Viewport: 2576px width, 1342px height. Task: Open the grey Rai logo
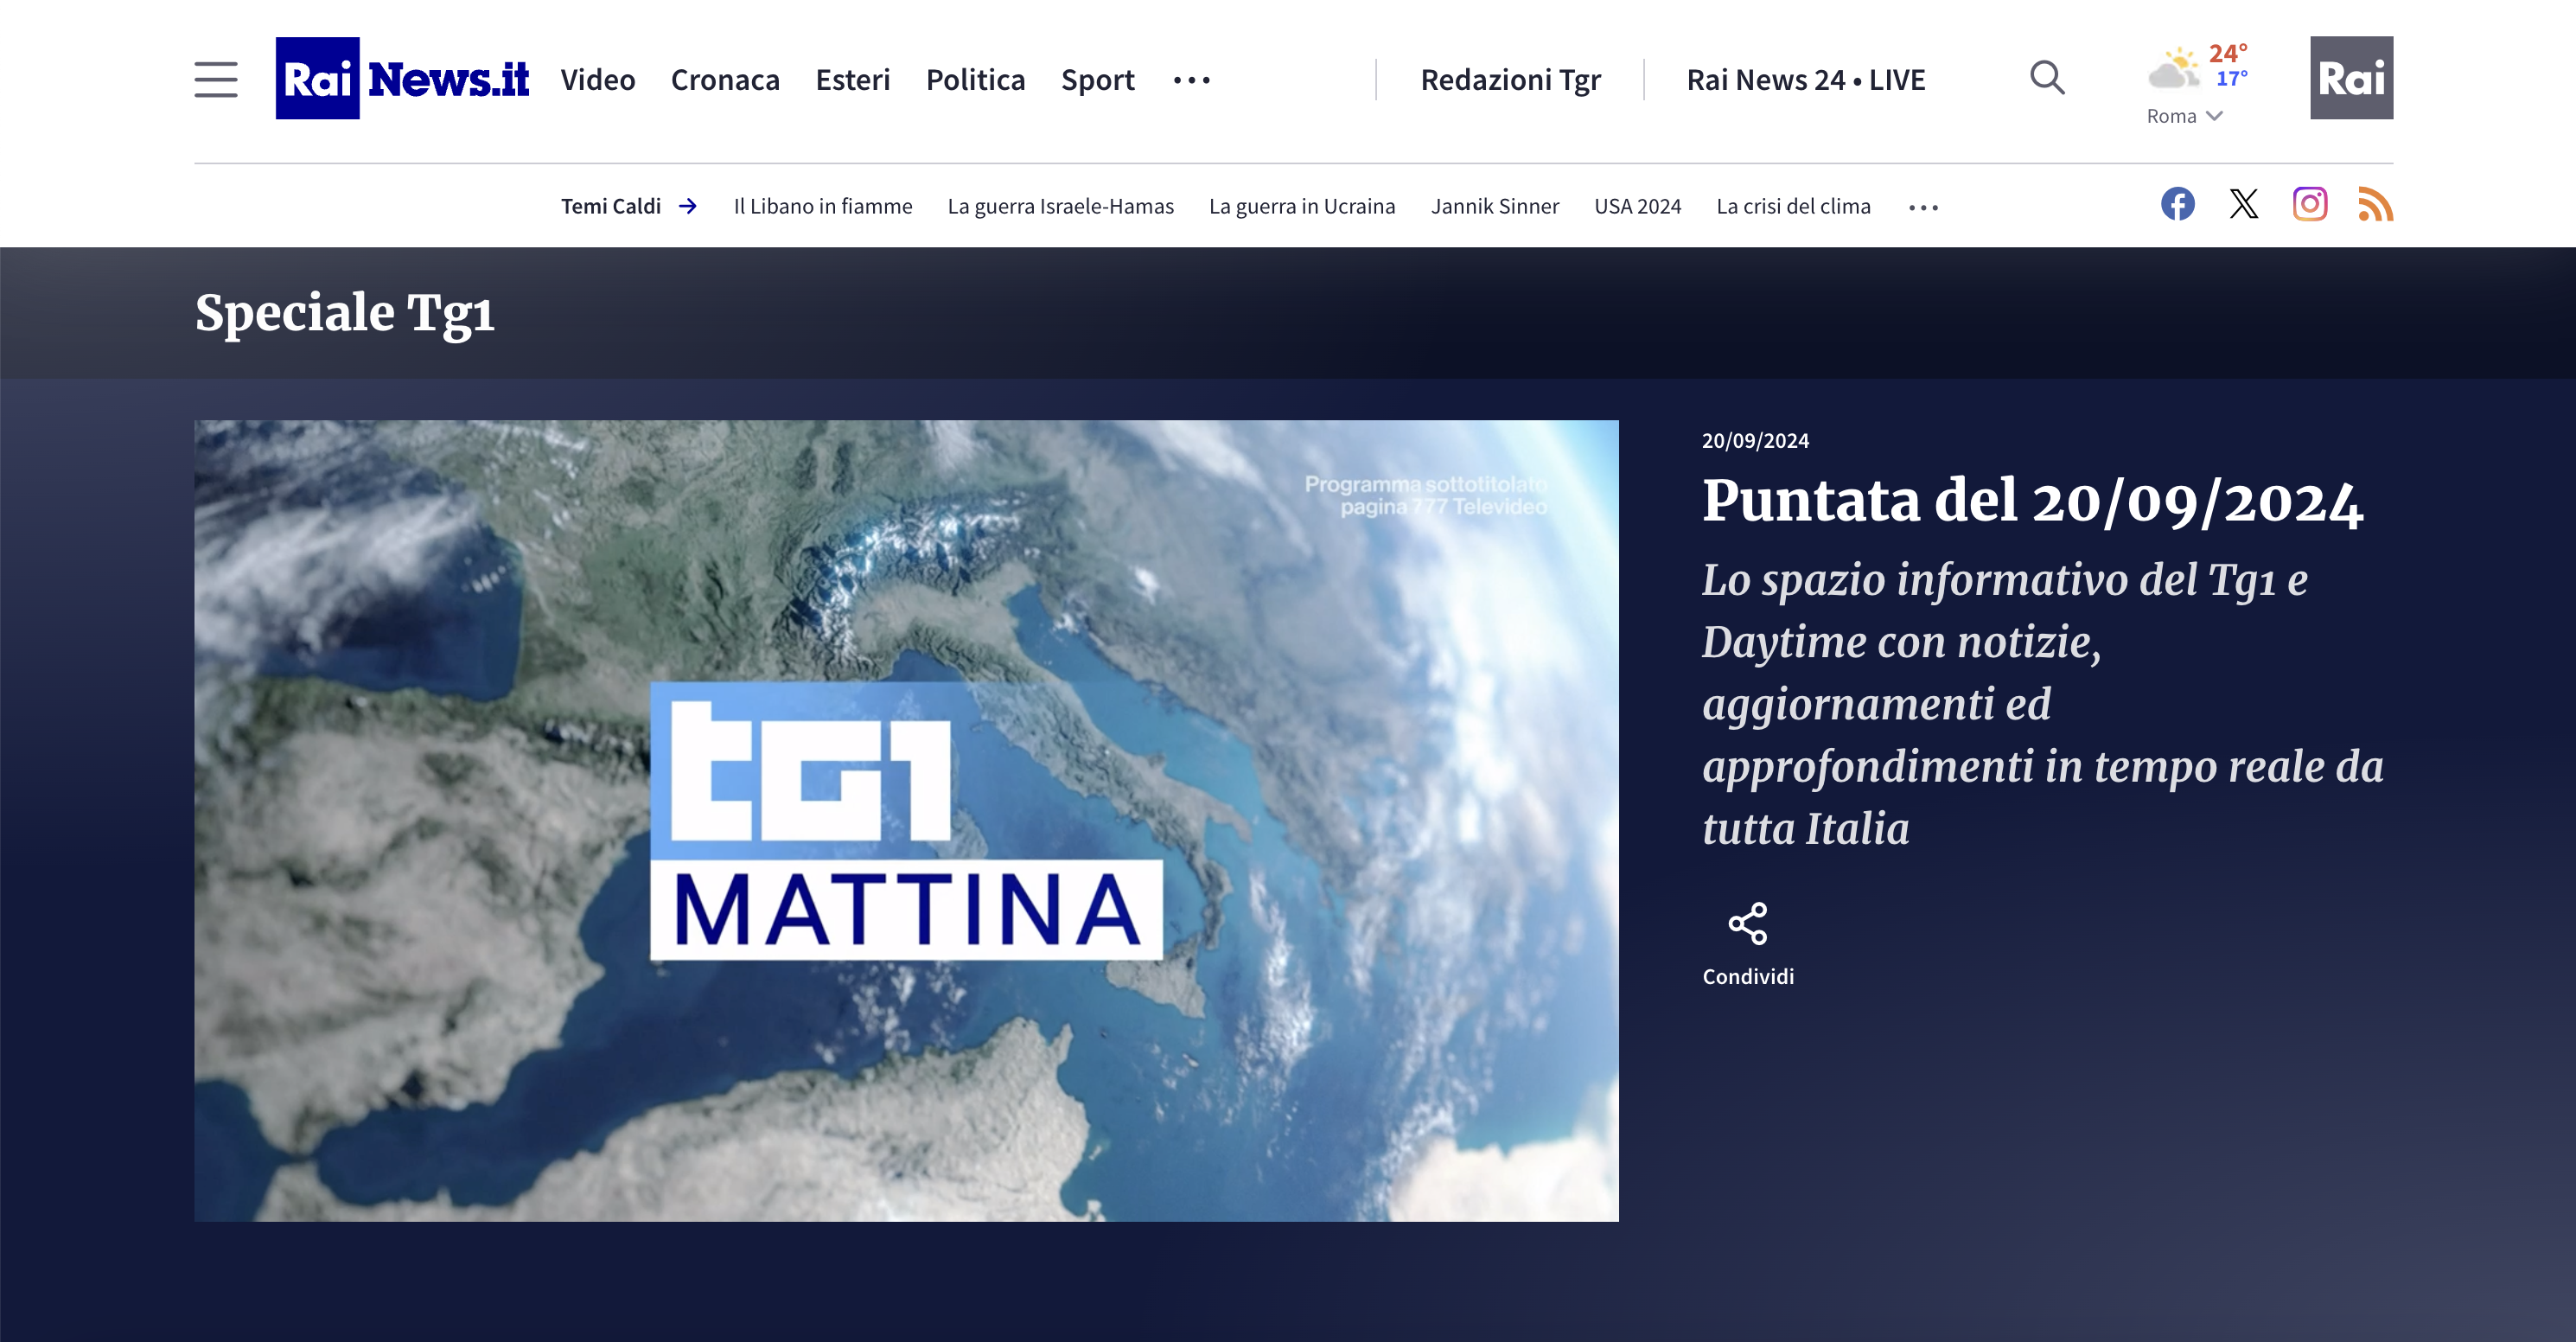2351,78
